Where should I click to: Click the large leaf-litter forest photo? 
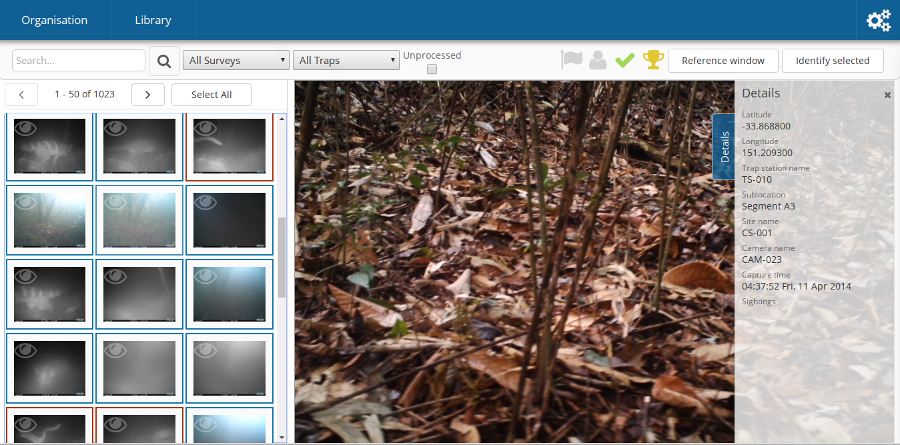tap(514, 261)
